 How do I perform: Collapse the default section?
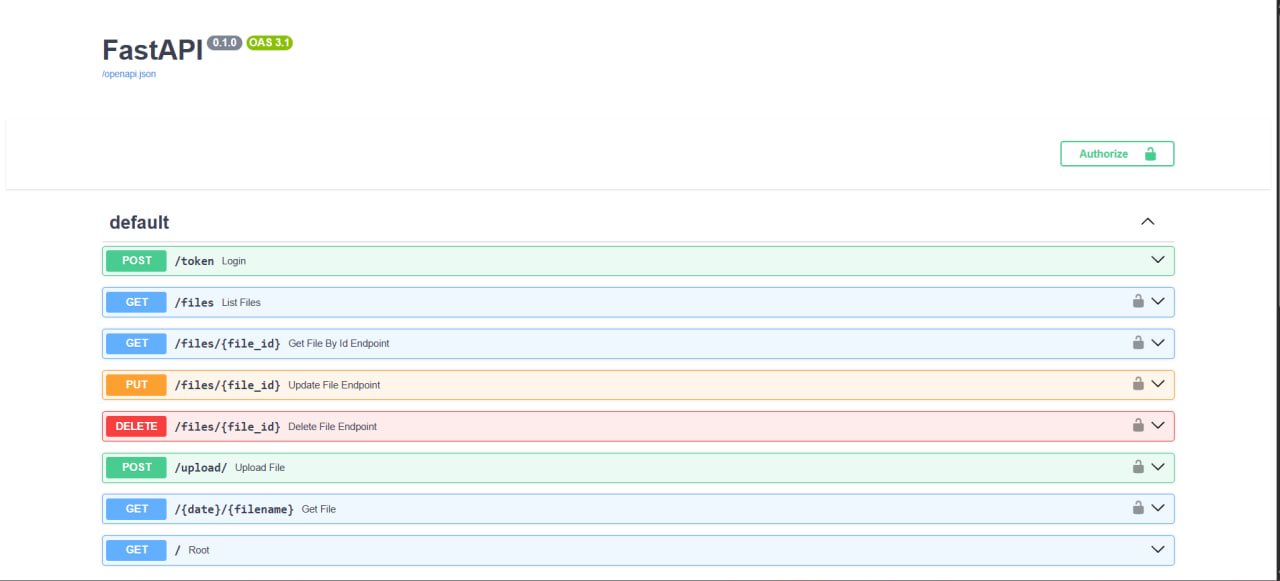tap(1147, 221)
